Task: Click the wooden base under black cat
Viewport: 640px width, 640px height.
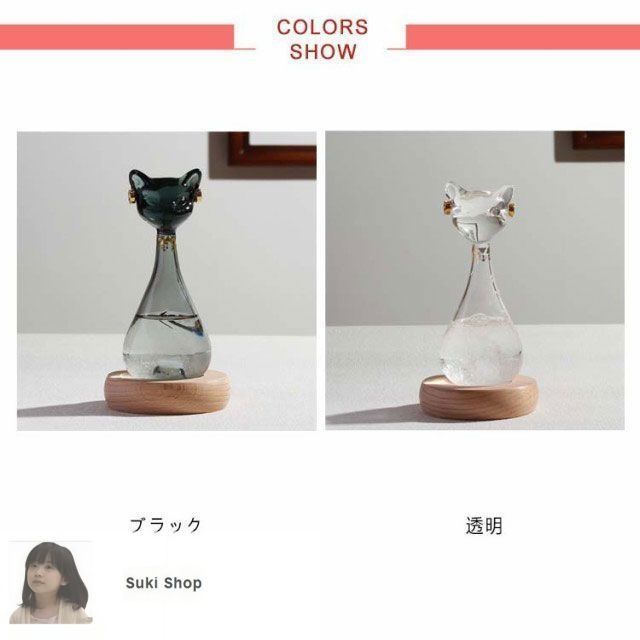Action: click(167, 392)
